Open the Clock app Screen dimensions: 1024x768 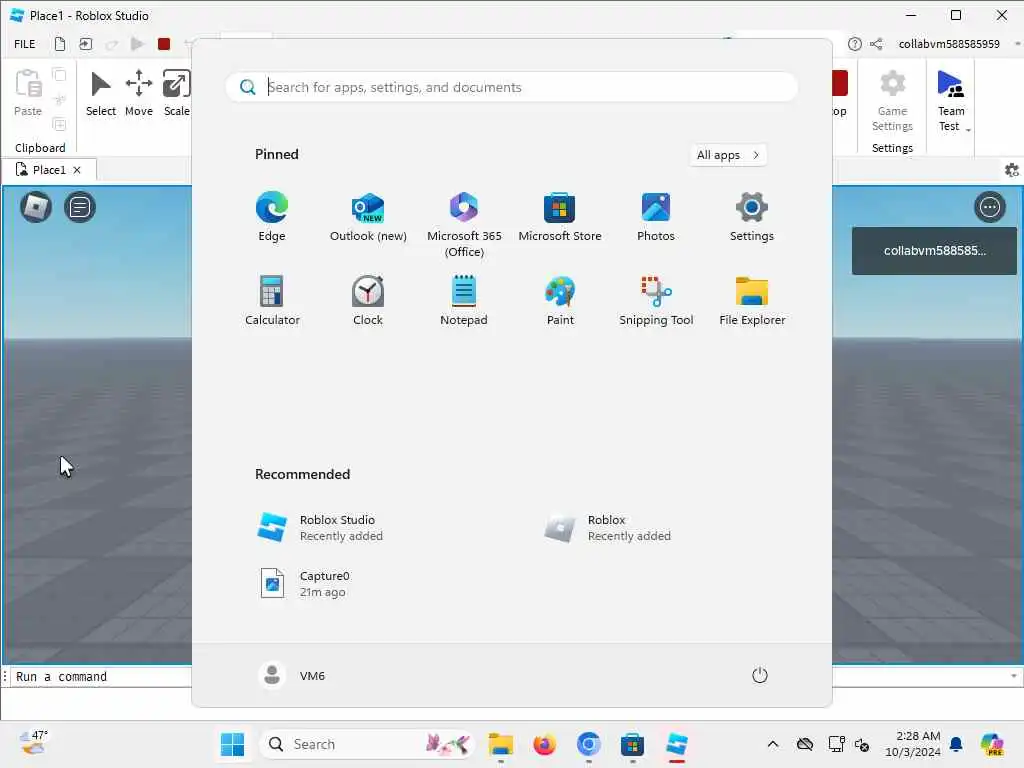pyautogui.click(x=368, y=300)
